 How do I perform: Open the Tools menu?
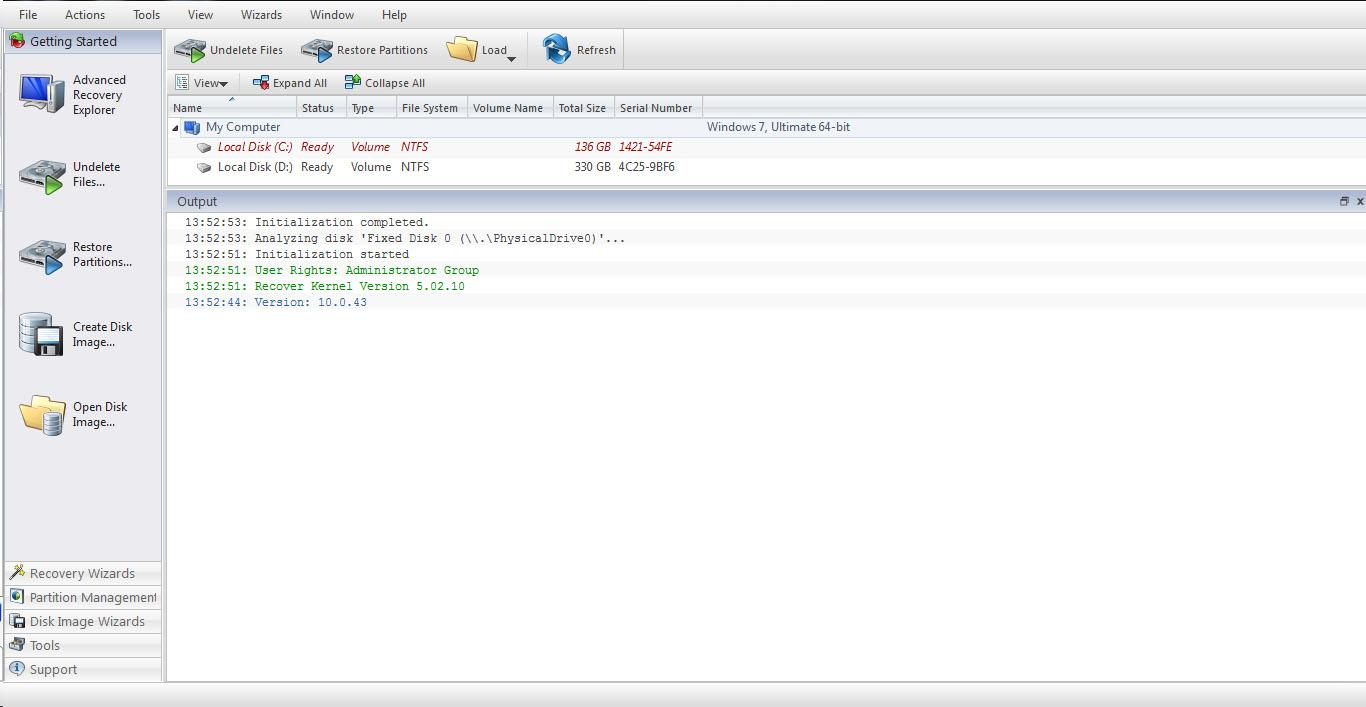point(146,15)
